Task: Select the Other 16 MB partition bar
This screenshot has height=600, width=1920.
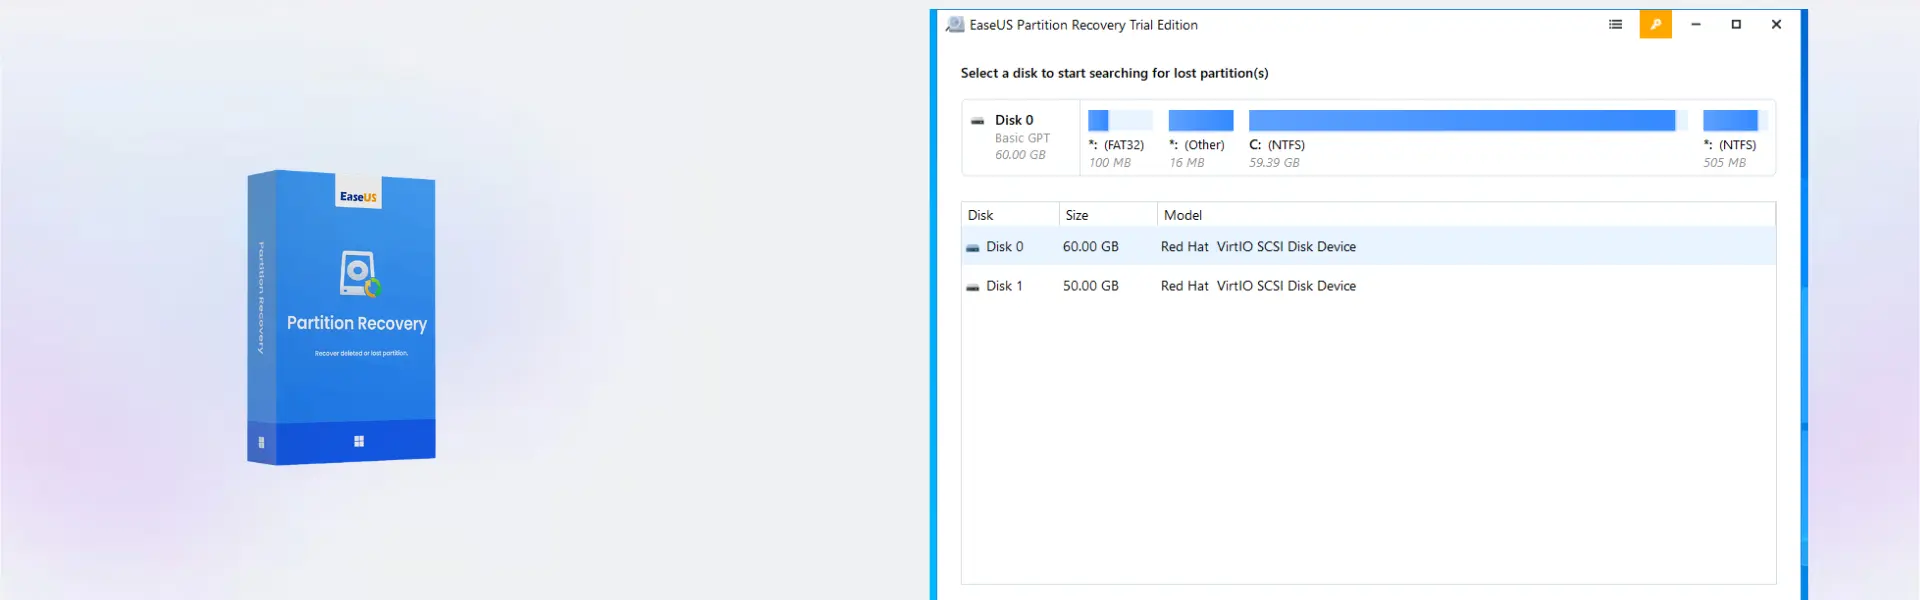Action: coord(1201,121)
